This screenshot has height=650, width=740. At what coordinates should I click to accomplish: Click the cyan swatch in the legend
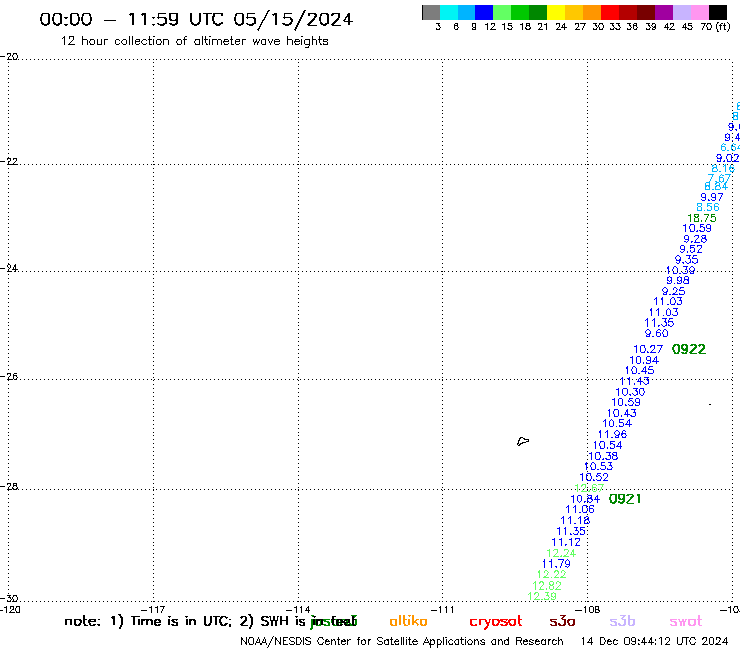click(448, 12)
